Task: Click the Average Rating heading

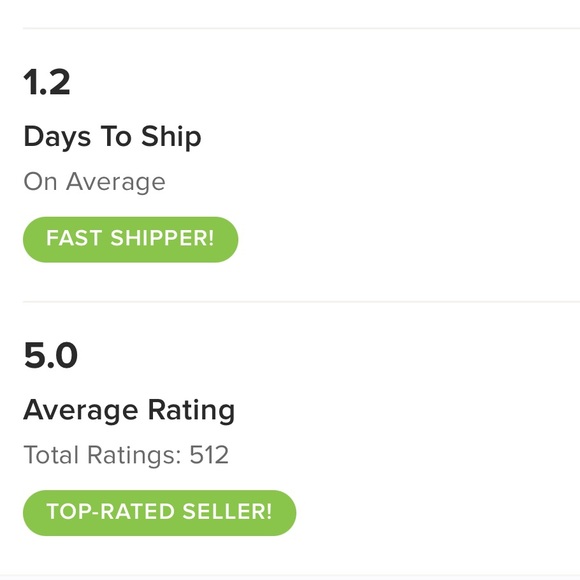Action: pyautogui.click(x=129, y=411)
